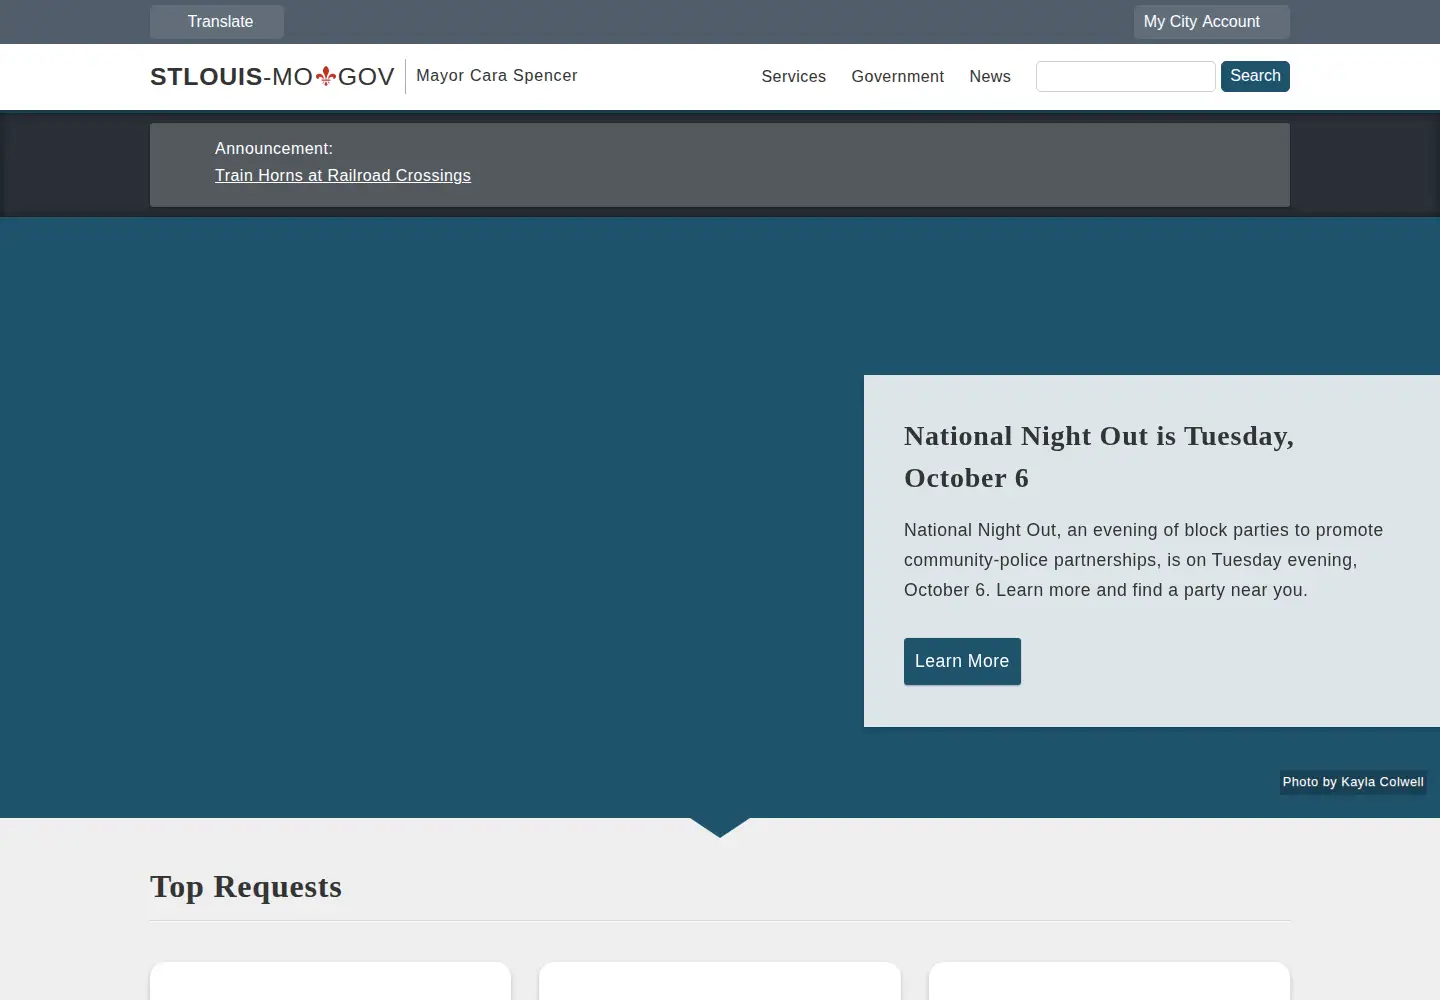Open the News menu
1440x1000 pixels.
pyautogui.click(x=990, y=77)
